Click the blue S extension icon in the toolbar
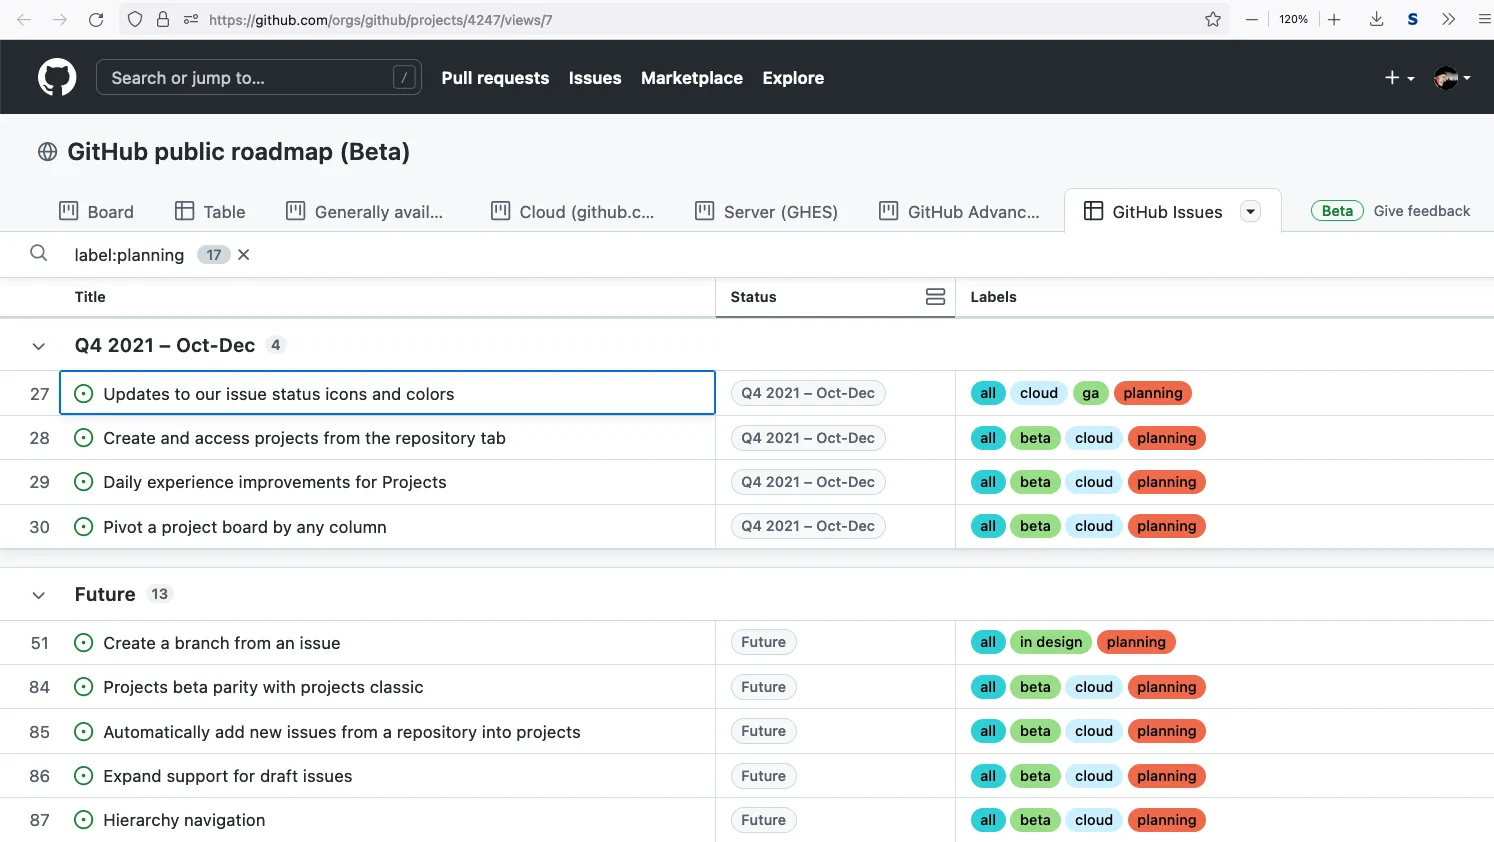The height and width of the screenshot is (842, 1494). 1412,19
